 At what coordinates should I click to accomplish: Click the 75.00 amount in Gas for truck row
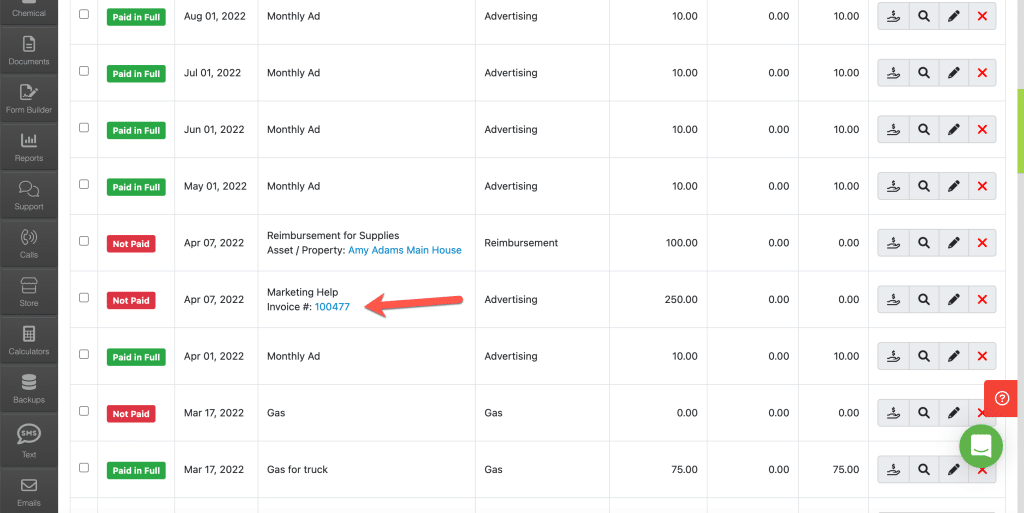684,469
